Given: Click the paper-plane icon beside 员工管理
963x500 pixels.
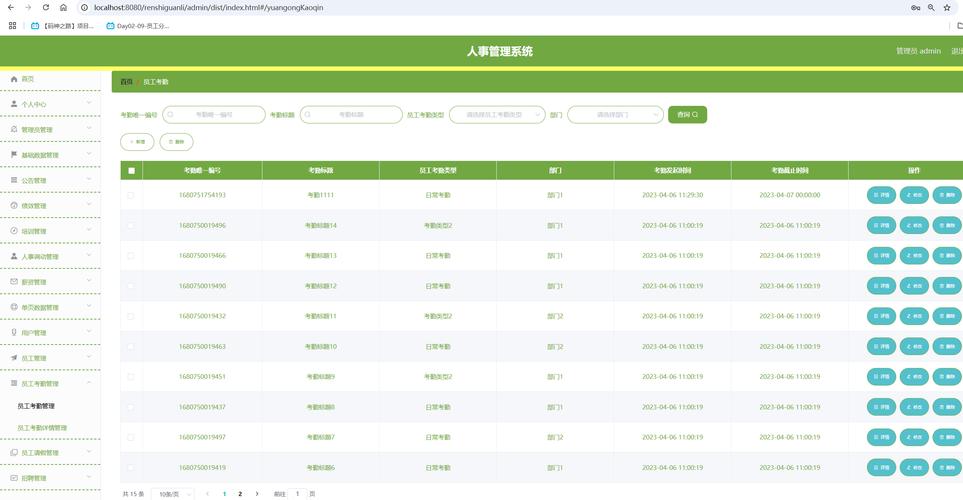Looking at the screenshot, I should pyautogui.click(x=14, y=358).
